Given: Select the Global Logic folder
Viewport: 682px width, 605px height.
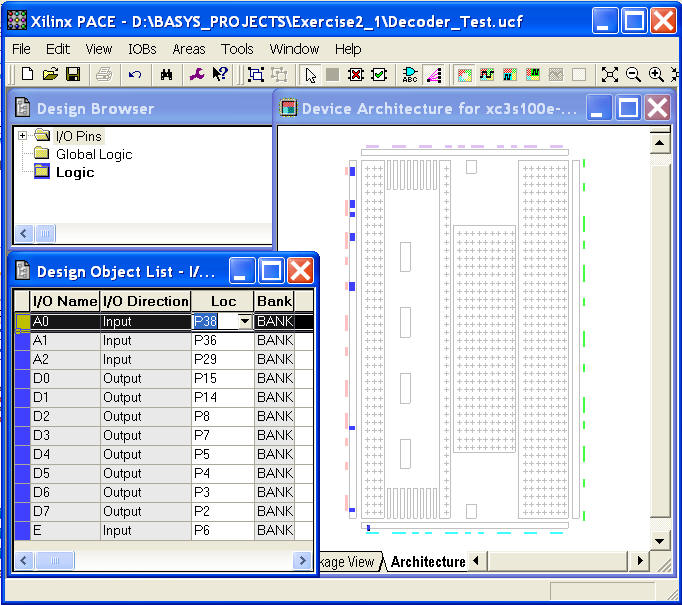Looking at the screenshot, I should [94, 154].
